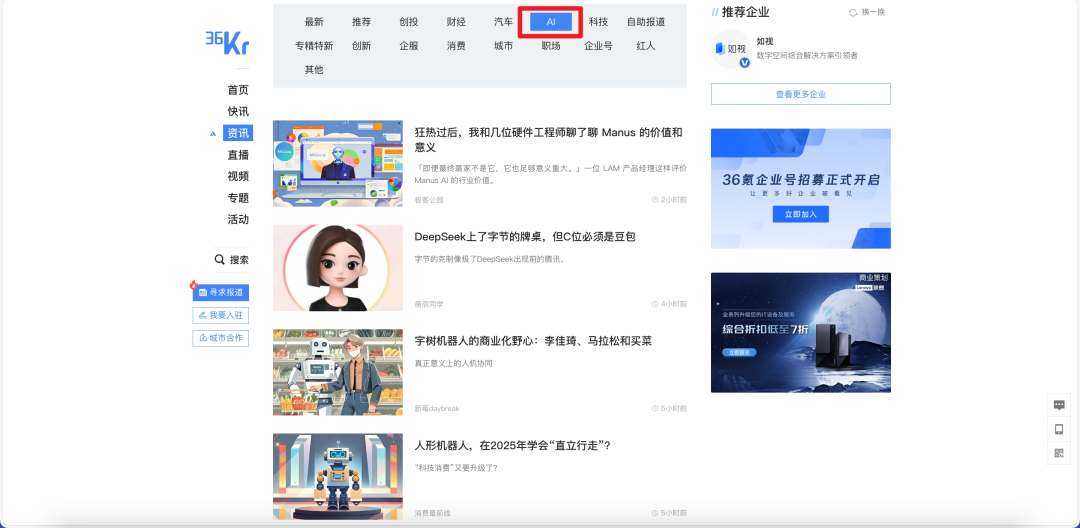Select the 消费 category tab

coord(456,46)
